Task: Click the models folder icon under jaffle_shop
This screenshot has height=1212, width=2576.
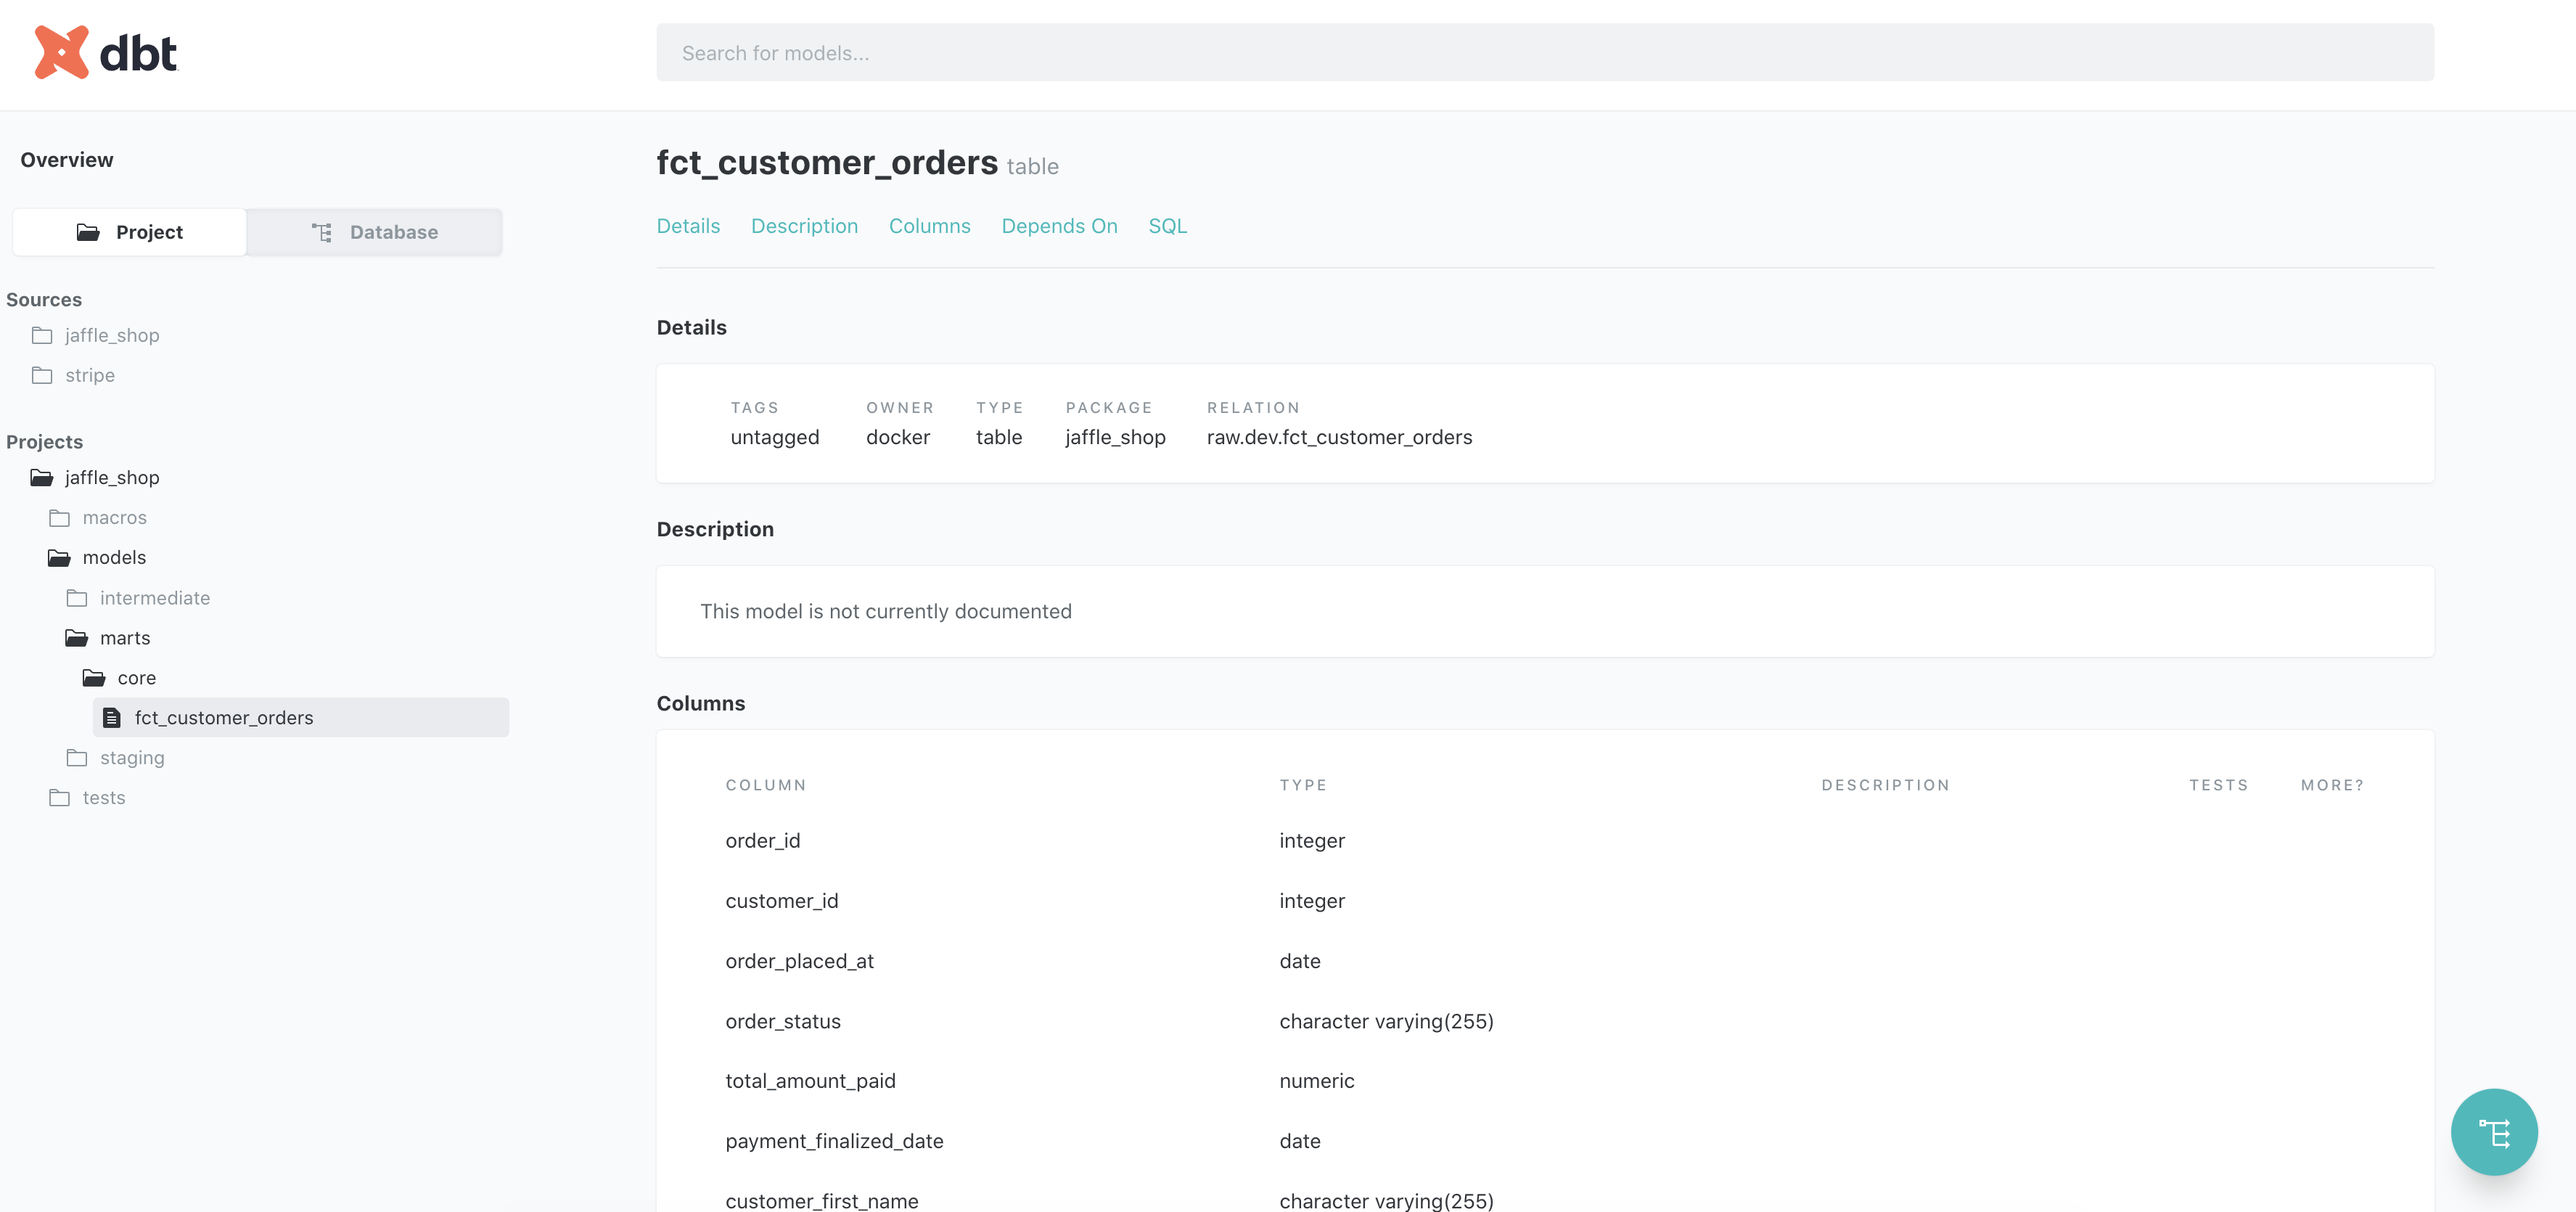Action: click(57, 557)
